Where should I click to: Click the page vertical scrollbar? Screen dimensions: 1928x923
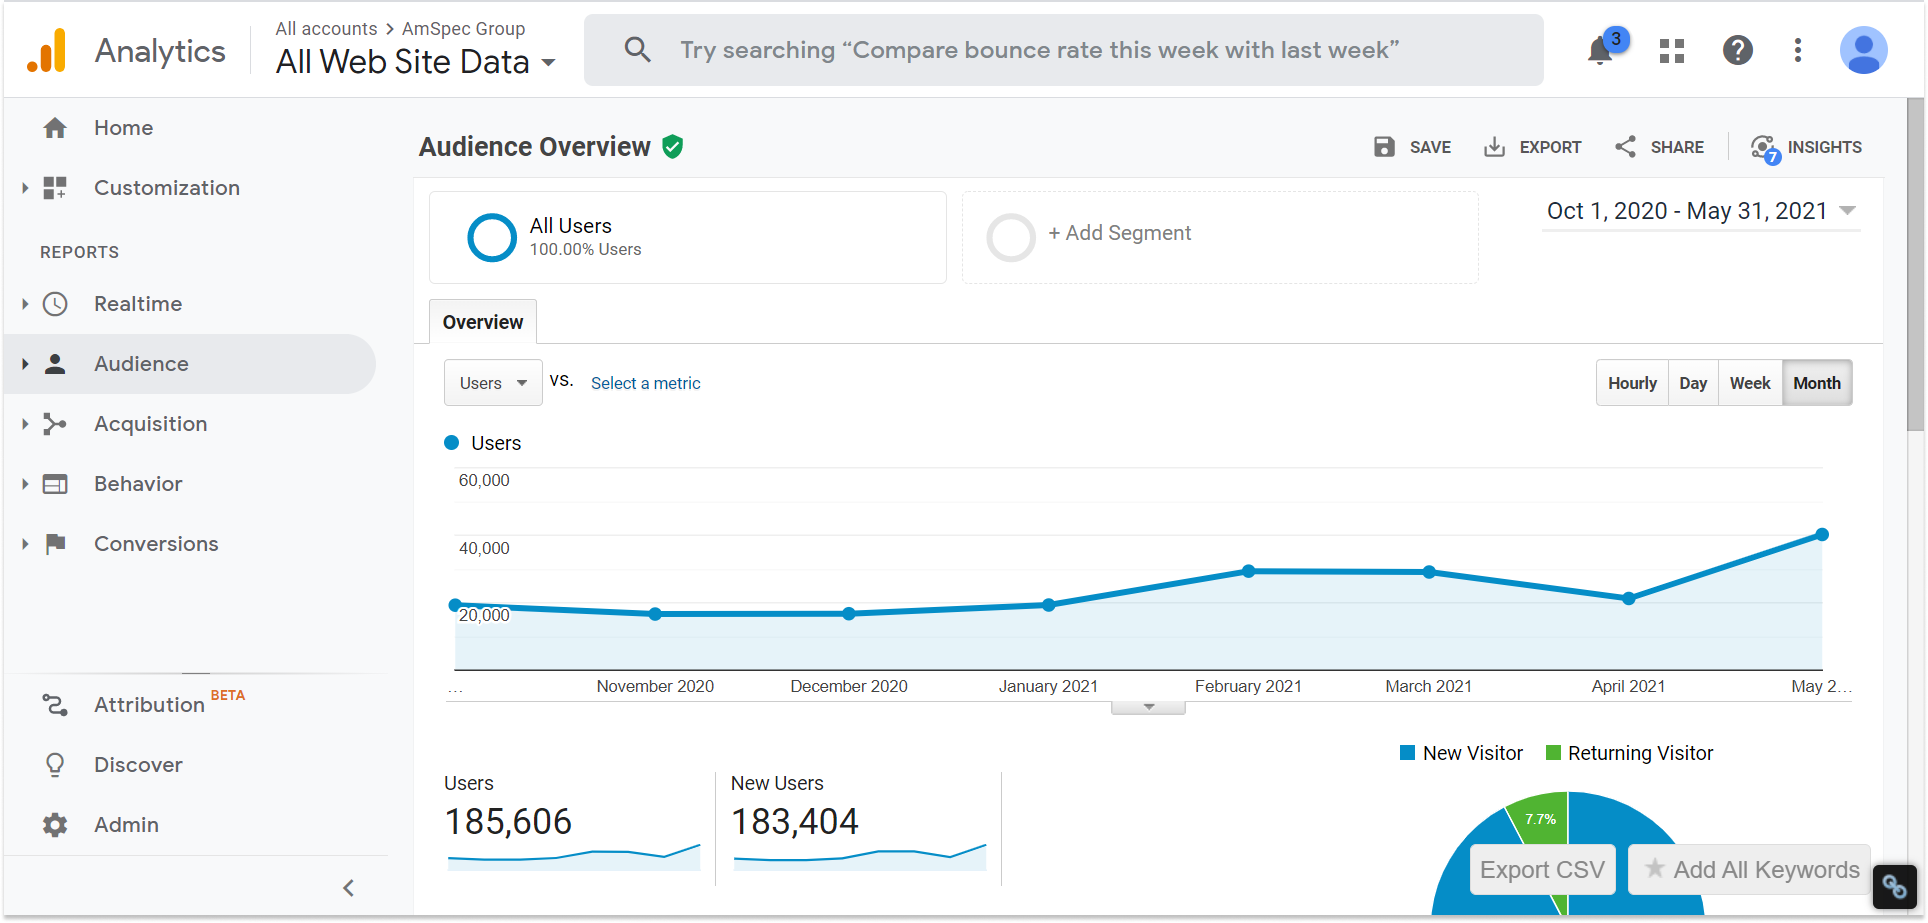pos(1915,265)
